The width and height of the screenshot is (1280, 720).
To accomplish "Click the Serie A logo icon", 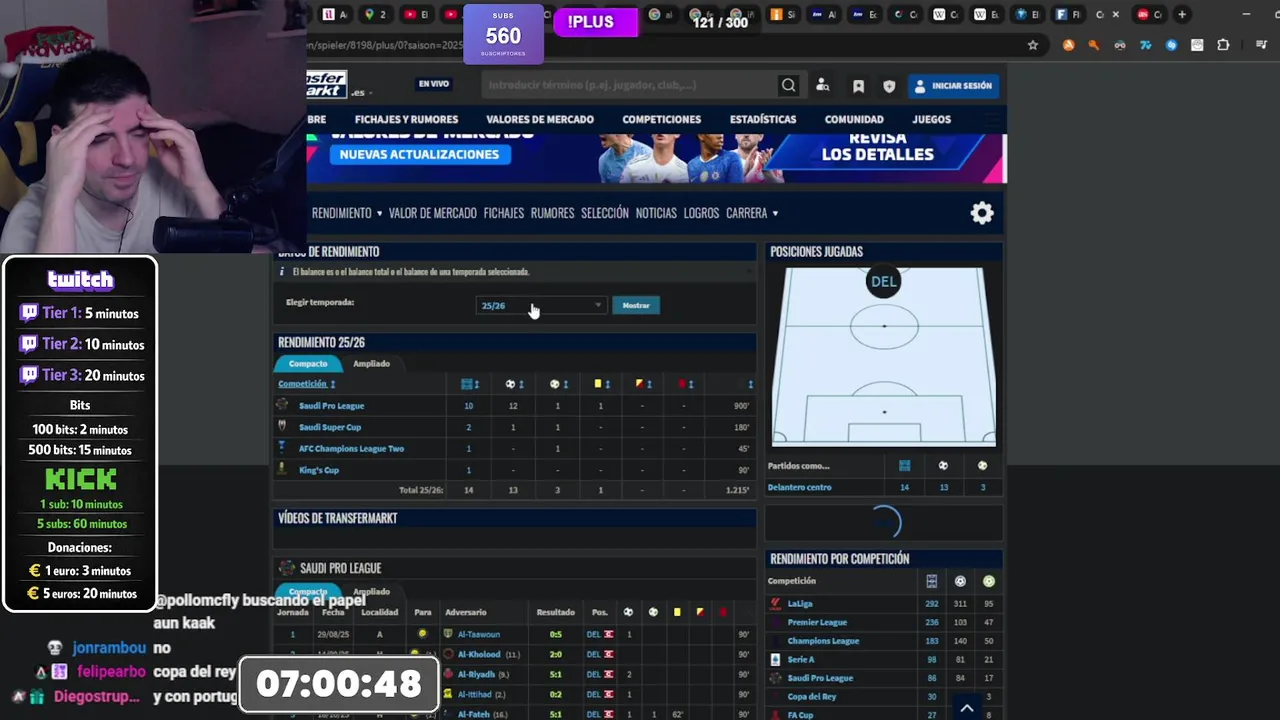I will (x=775, y=660).
